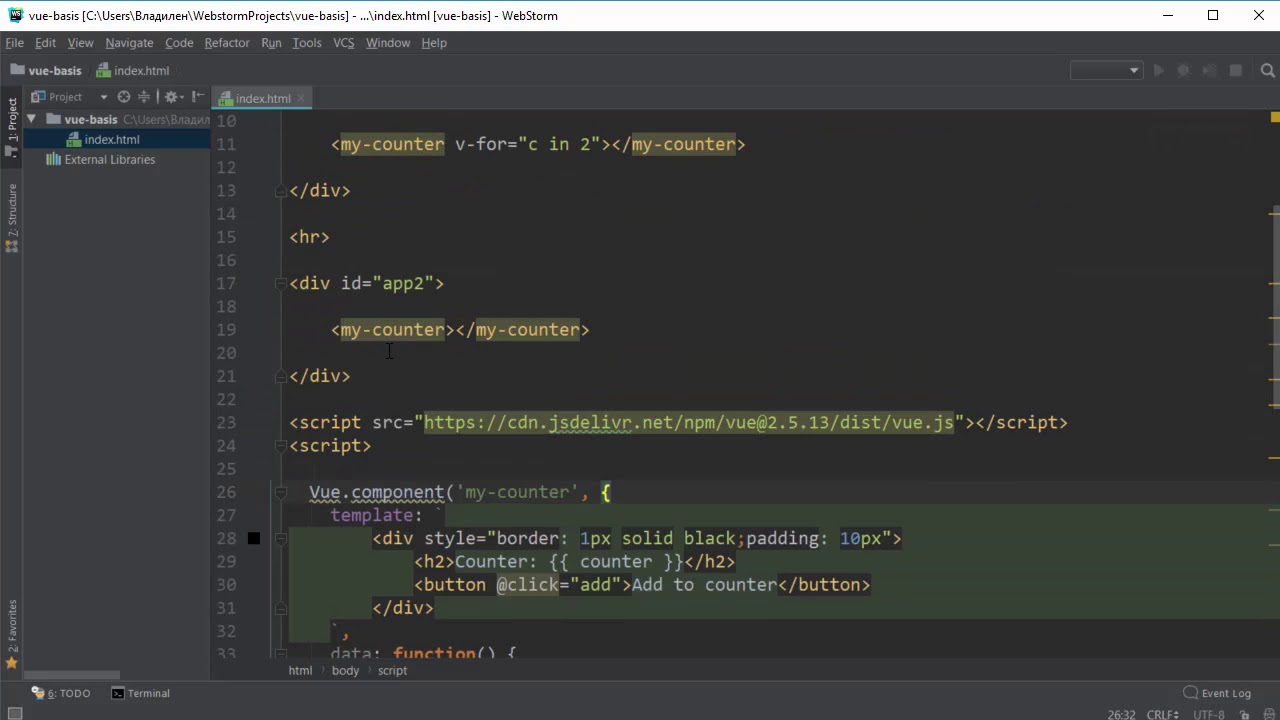Click the Debug bug icon

(x=1183, y=71)
